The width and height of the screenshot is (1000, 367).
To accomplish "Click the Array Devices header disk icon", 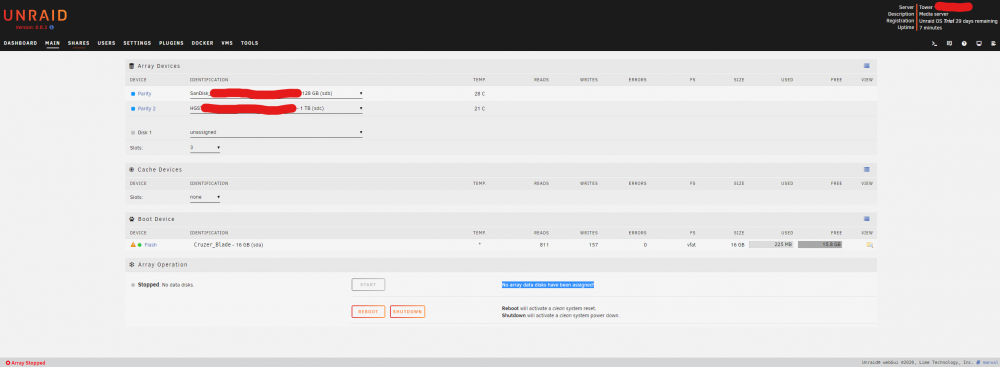I will click(x=132, y=66).
